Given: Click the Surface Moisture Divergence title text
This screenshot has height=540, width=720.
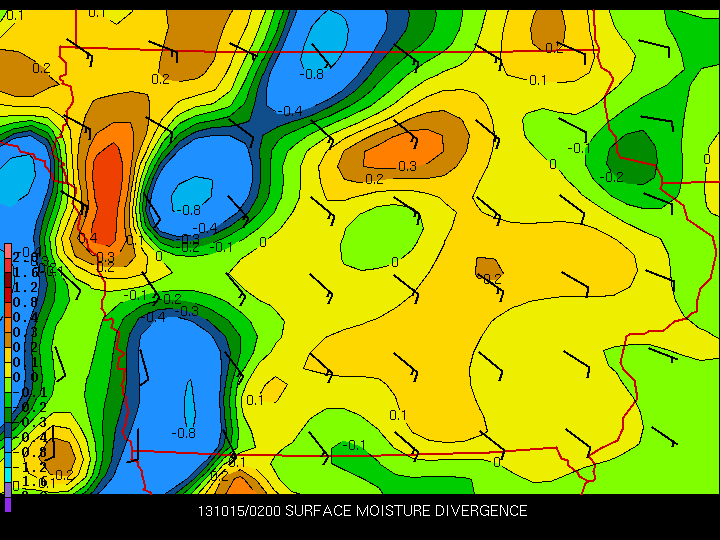Looking at the screenshot, I should pyautogui.click(x=406, y=511).
